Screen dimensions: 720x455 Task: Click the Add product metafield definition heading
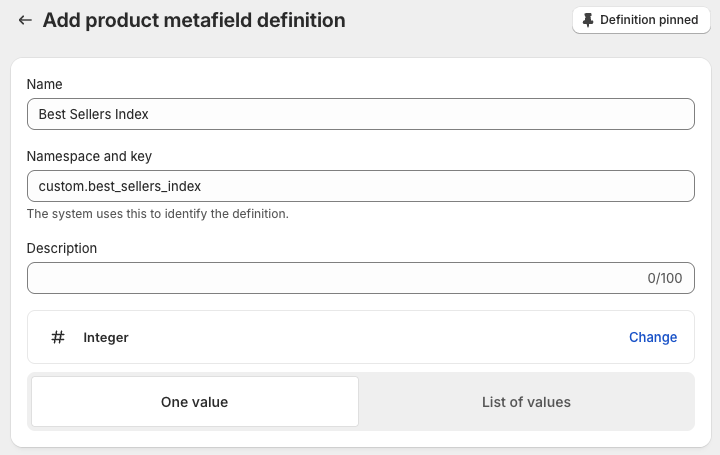pyautogui.click(x=194, y=20)
